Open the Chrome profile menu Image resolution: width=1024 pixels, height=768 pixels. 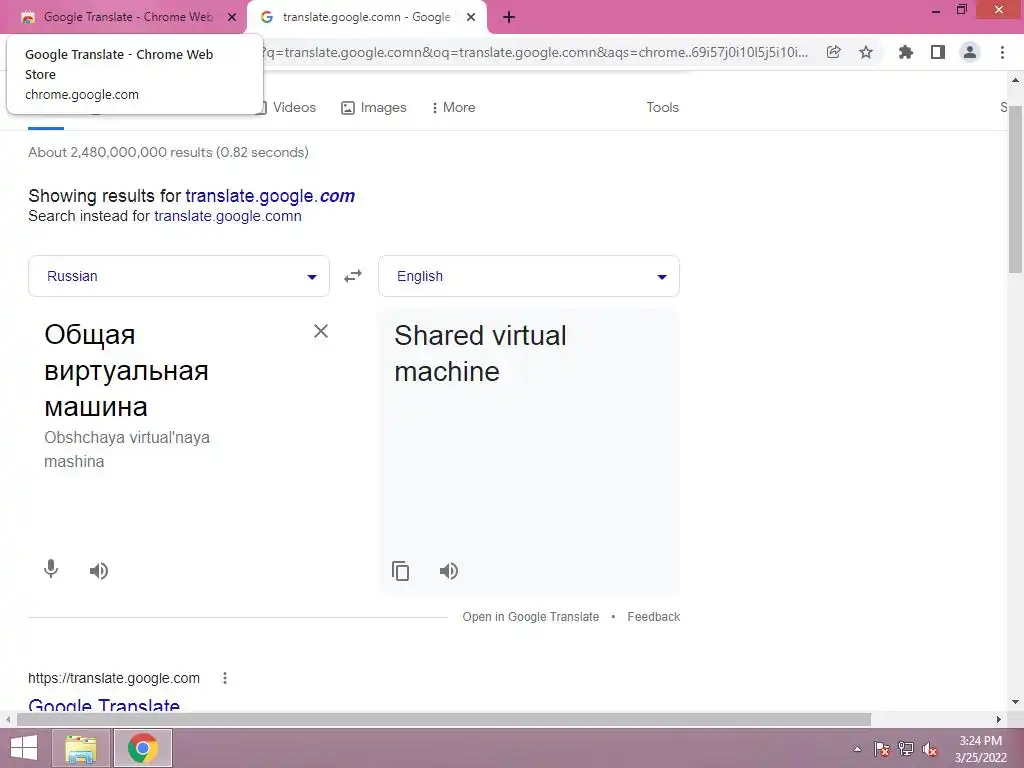970,52
